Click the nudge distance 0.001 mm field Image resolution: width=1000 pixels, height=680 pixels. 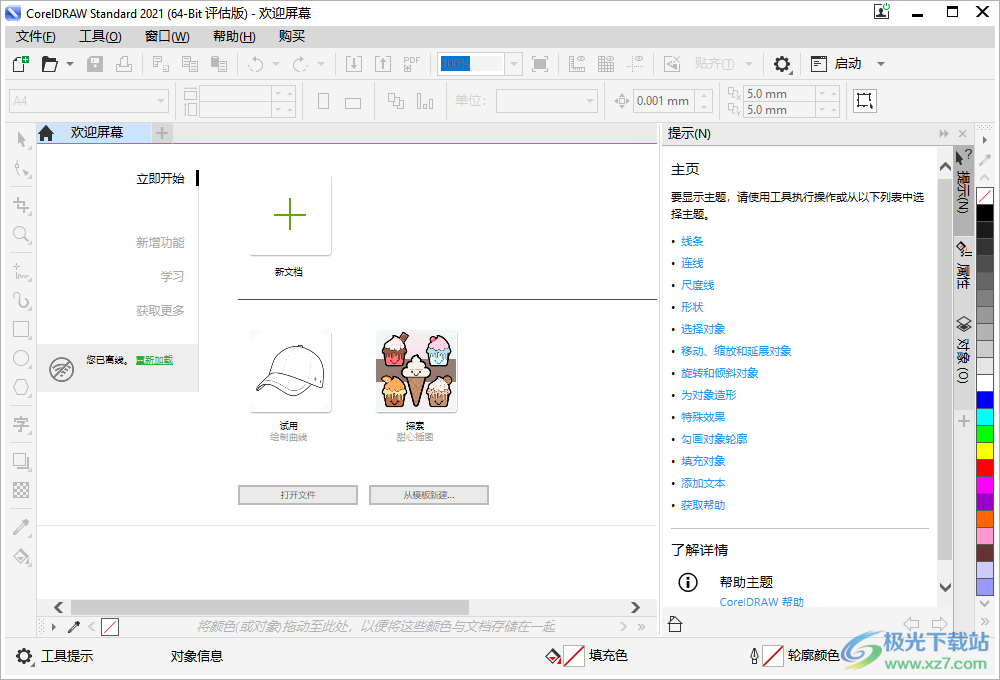point(666,101)
